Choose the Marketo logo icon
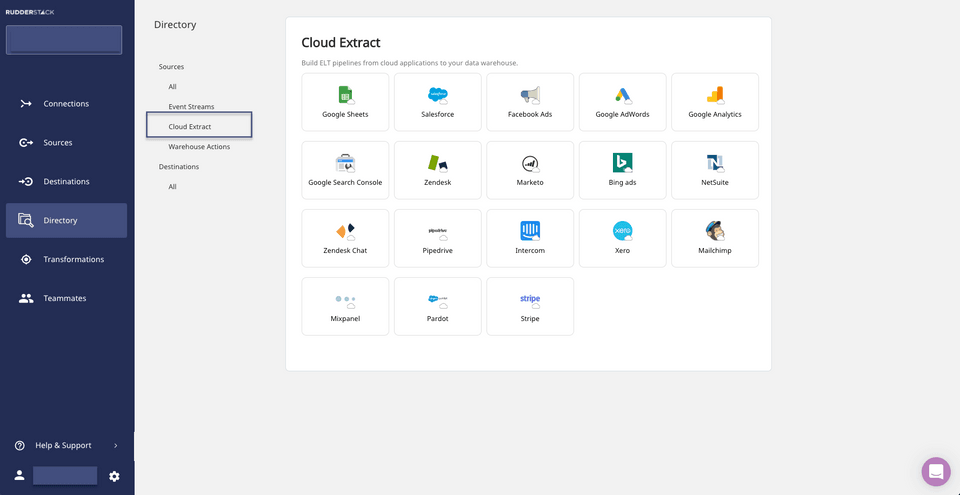The height and width of the screenshot is (495, 960). pos(530,164)
